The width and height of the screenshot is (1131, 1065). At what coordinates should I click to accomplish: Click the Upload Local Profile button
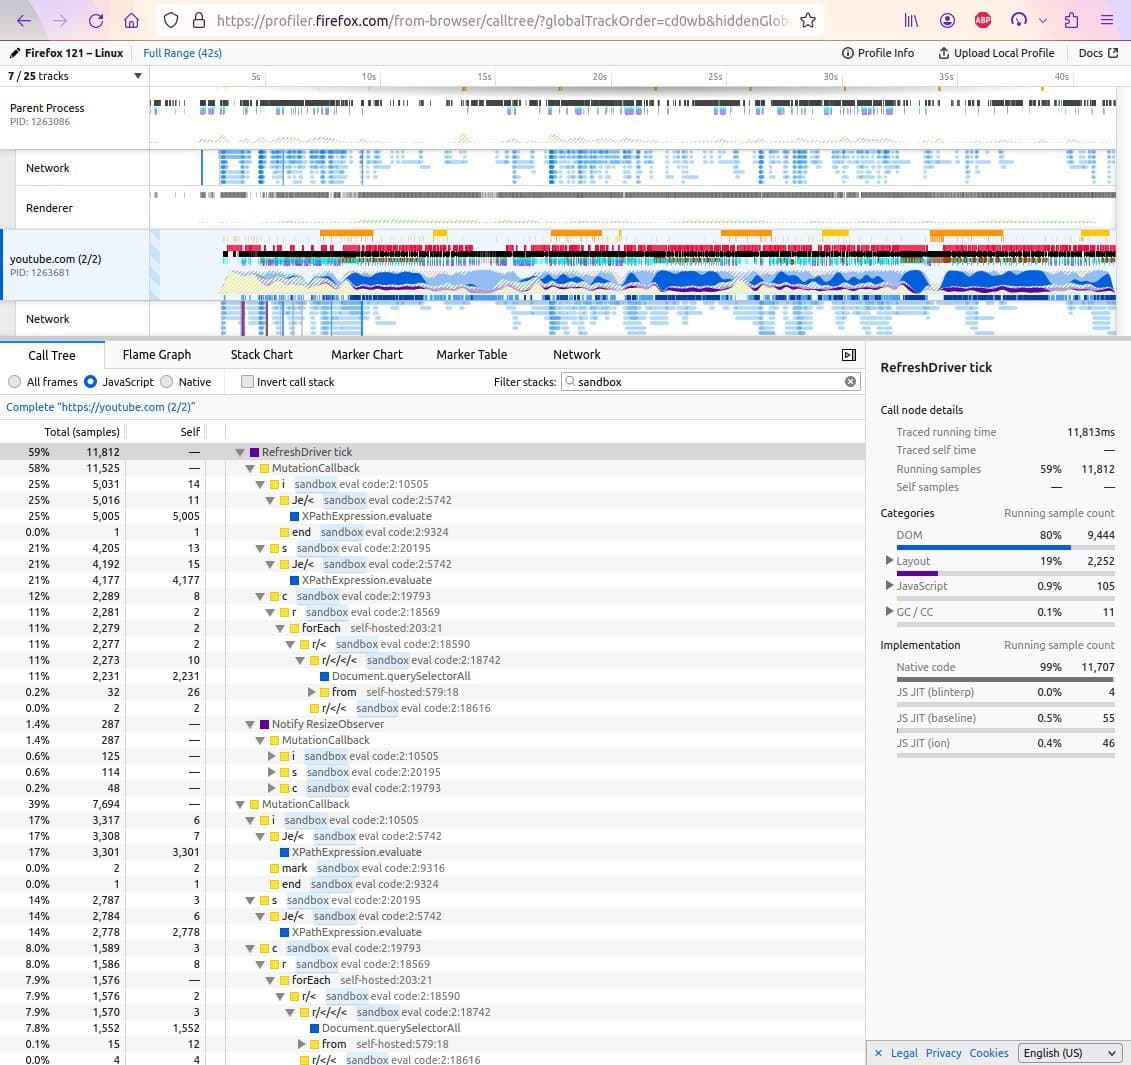coord(996,53)
